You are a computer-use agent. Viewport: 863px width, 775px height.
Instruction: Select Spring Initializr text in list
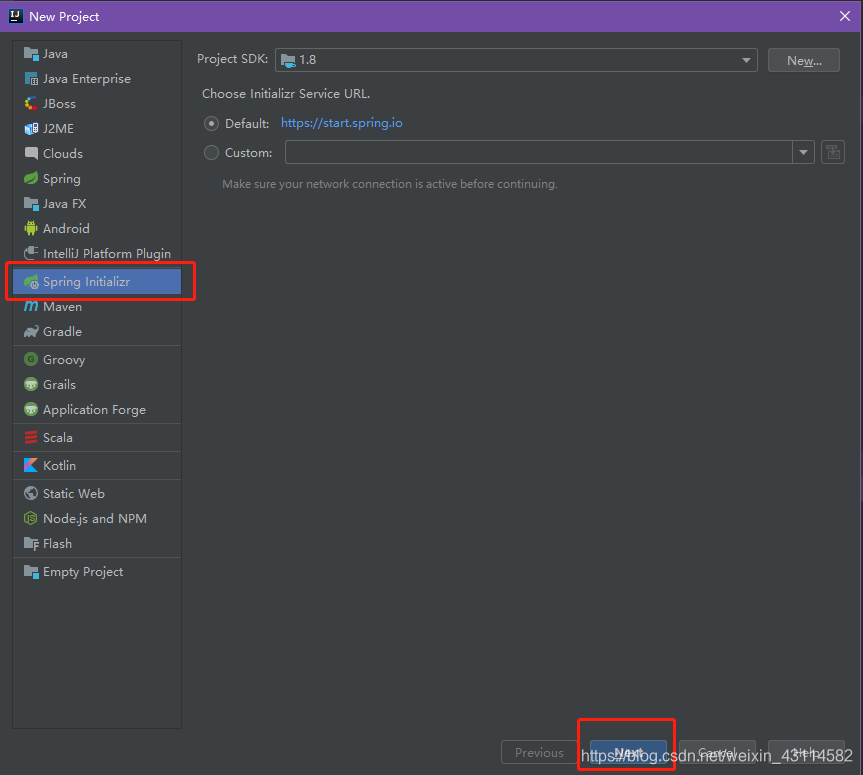(x=86, y=282)
